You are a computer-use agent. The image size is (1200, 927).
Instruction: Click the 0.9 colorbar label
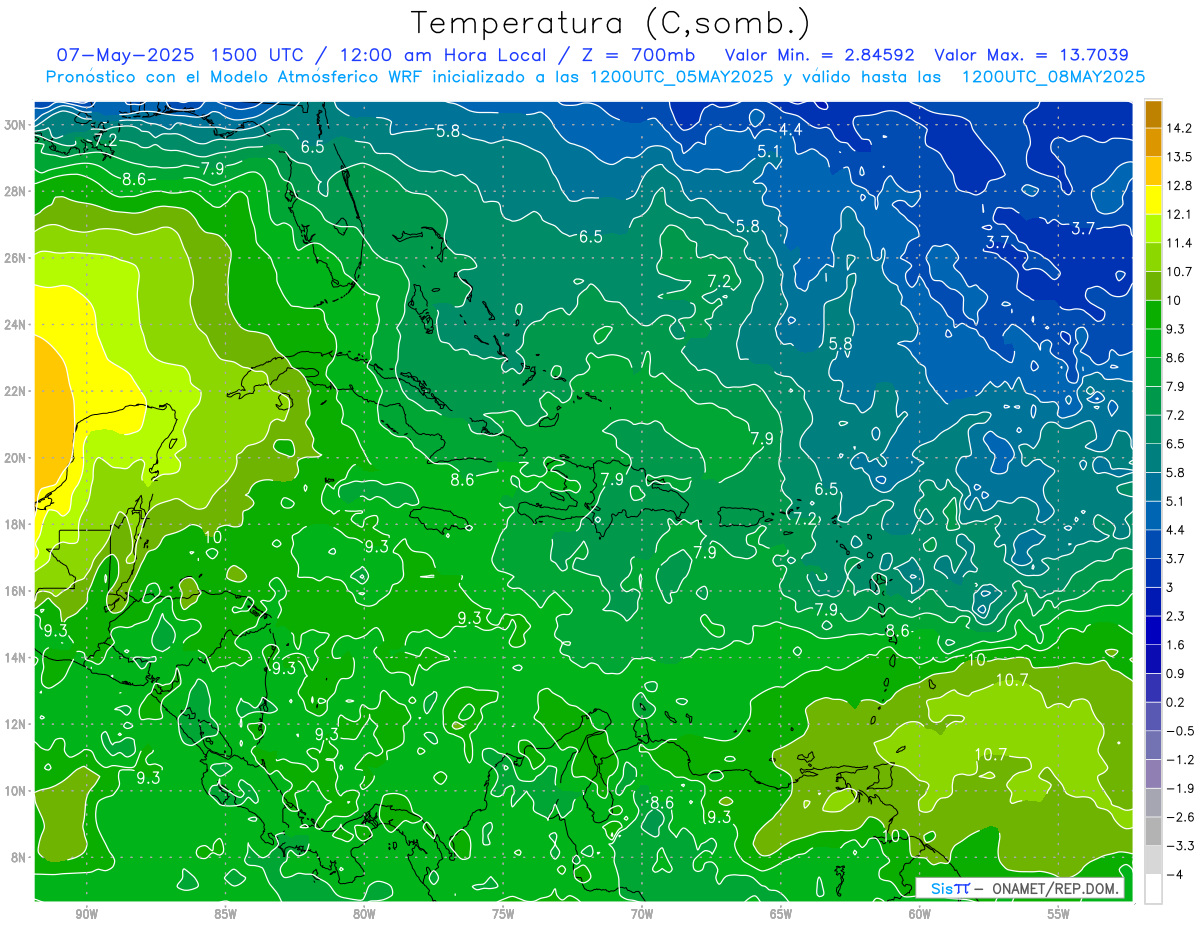point(1177,674)
